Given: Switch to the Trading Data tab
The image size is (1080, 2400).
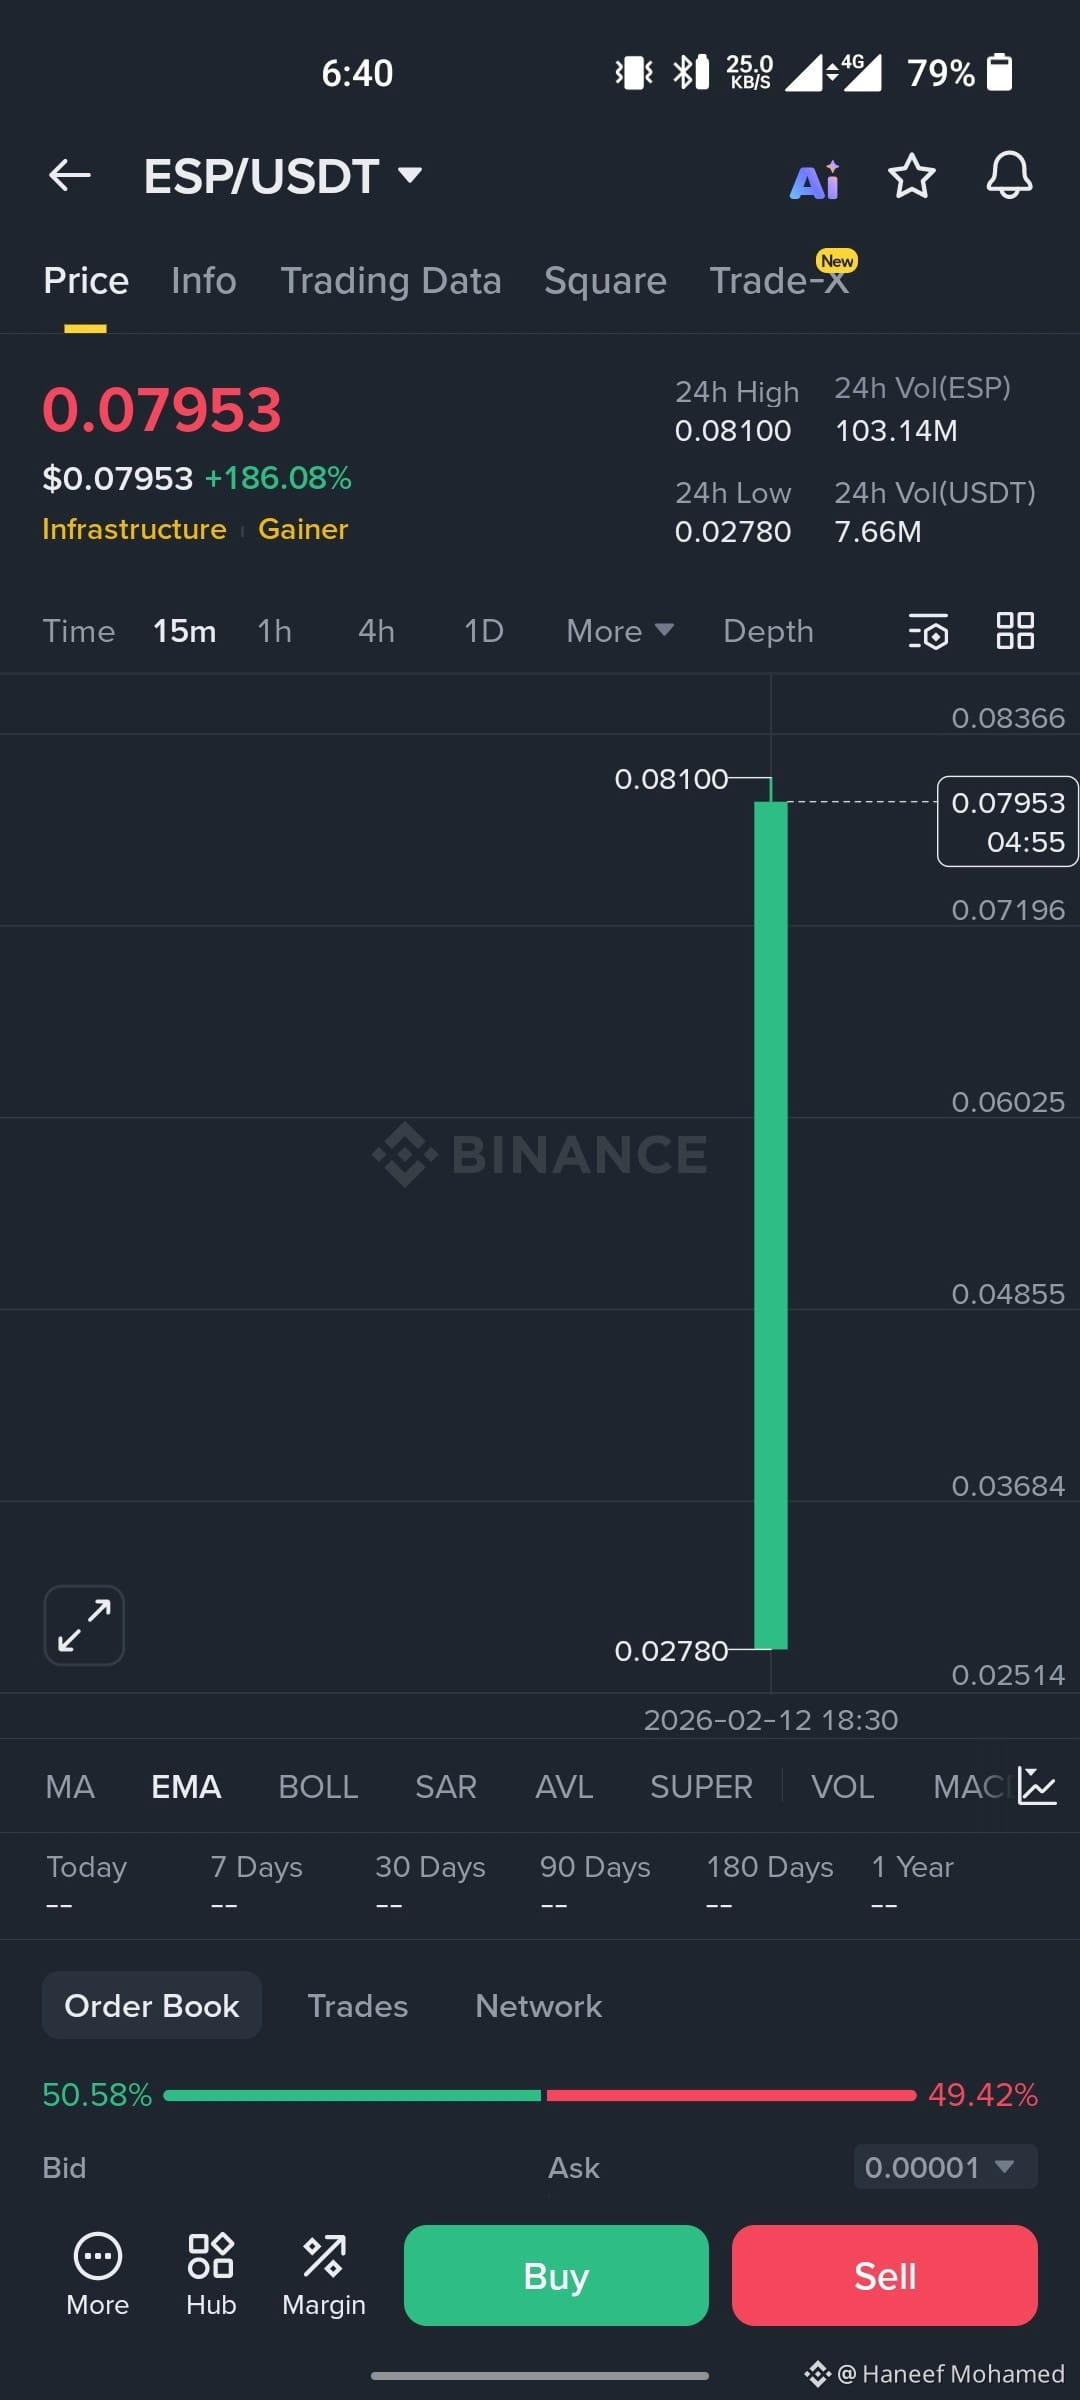Looking at the screenshot, I should coord(391,281).
